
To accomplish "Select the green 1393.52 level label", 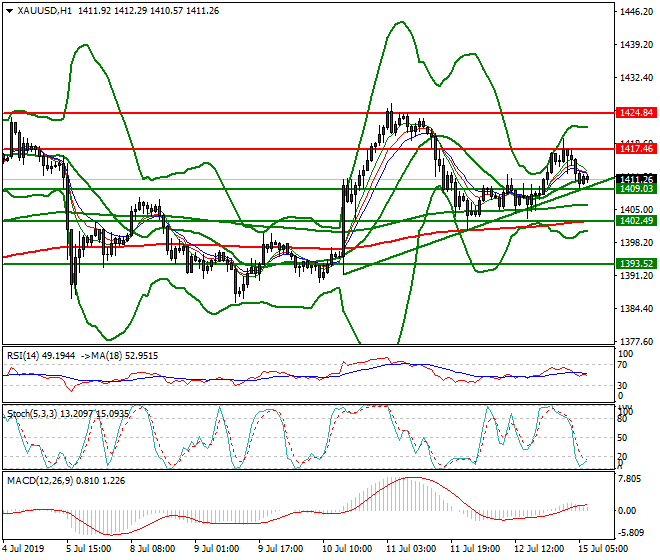I will [x=636, y=264].
